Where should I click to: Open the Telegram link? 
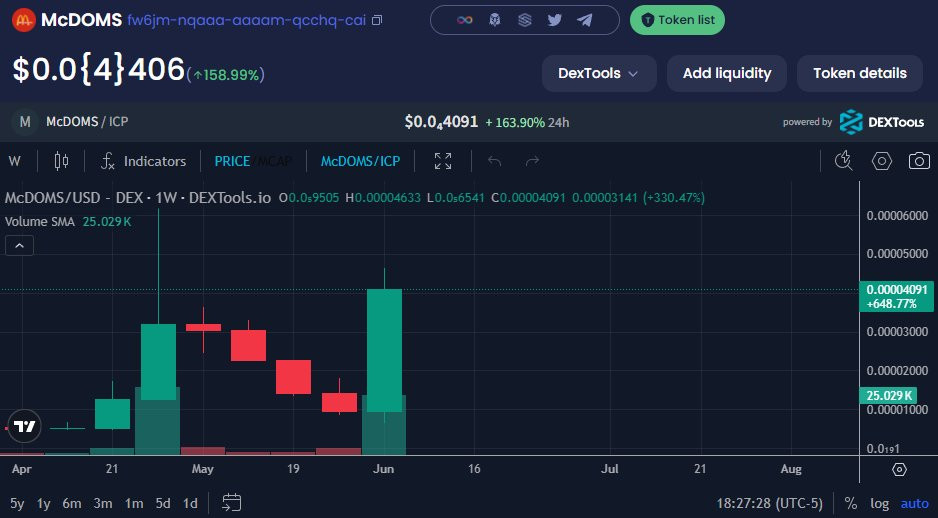(x=584, y=20)
